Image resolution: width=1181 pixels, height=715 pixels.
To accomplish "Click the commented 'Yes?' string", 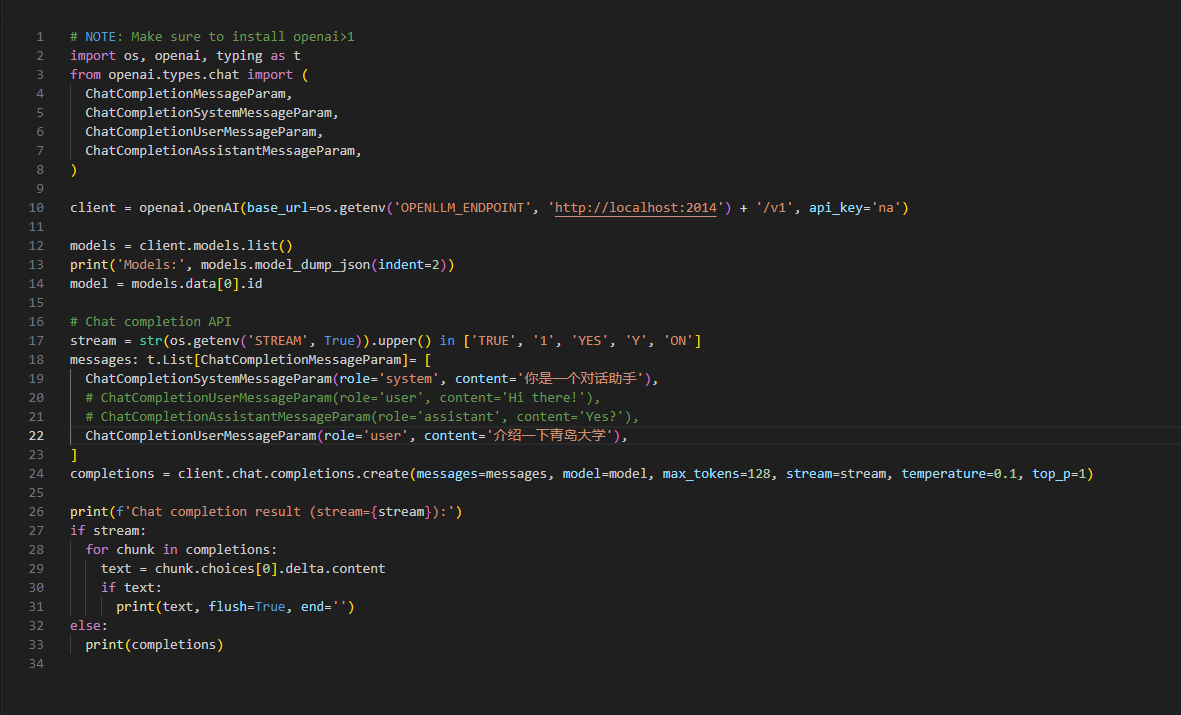I will pyautogui.click(x=601, y=417).
